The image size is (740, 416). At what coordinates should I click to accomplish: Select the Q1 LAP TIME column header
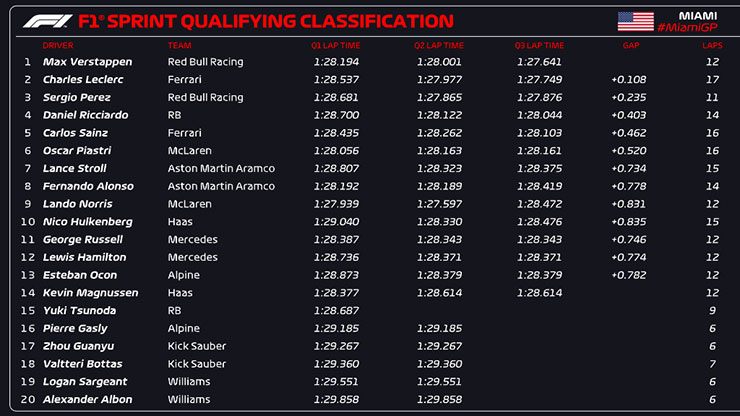click(x=336, y=45)
